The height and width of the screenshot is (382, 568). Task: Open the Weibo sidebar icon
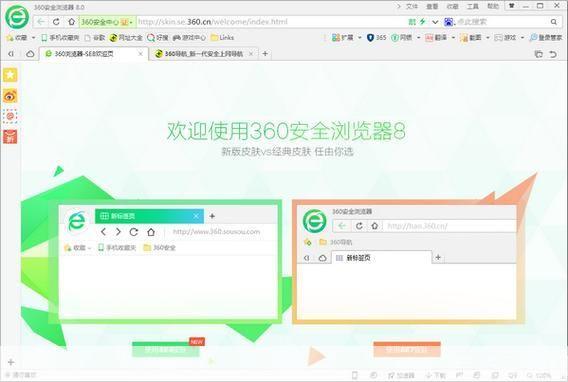pos(10,96)
